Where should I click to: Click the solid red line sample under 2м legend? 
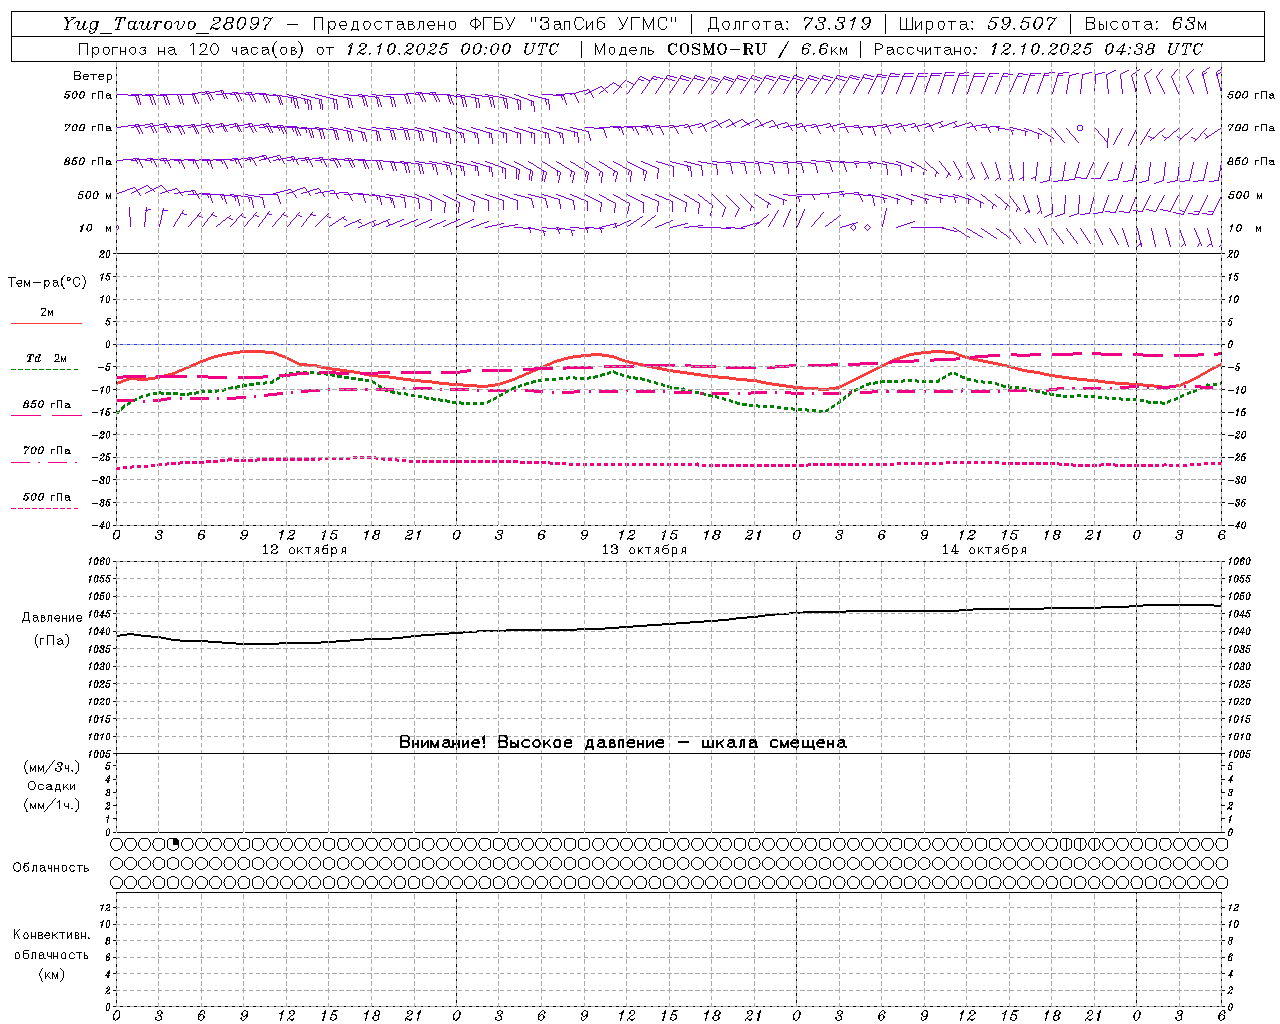[x=46, y=323]
